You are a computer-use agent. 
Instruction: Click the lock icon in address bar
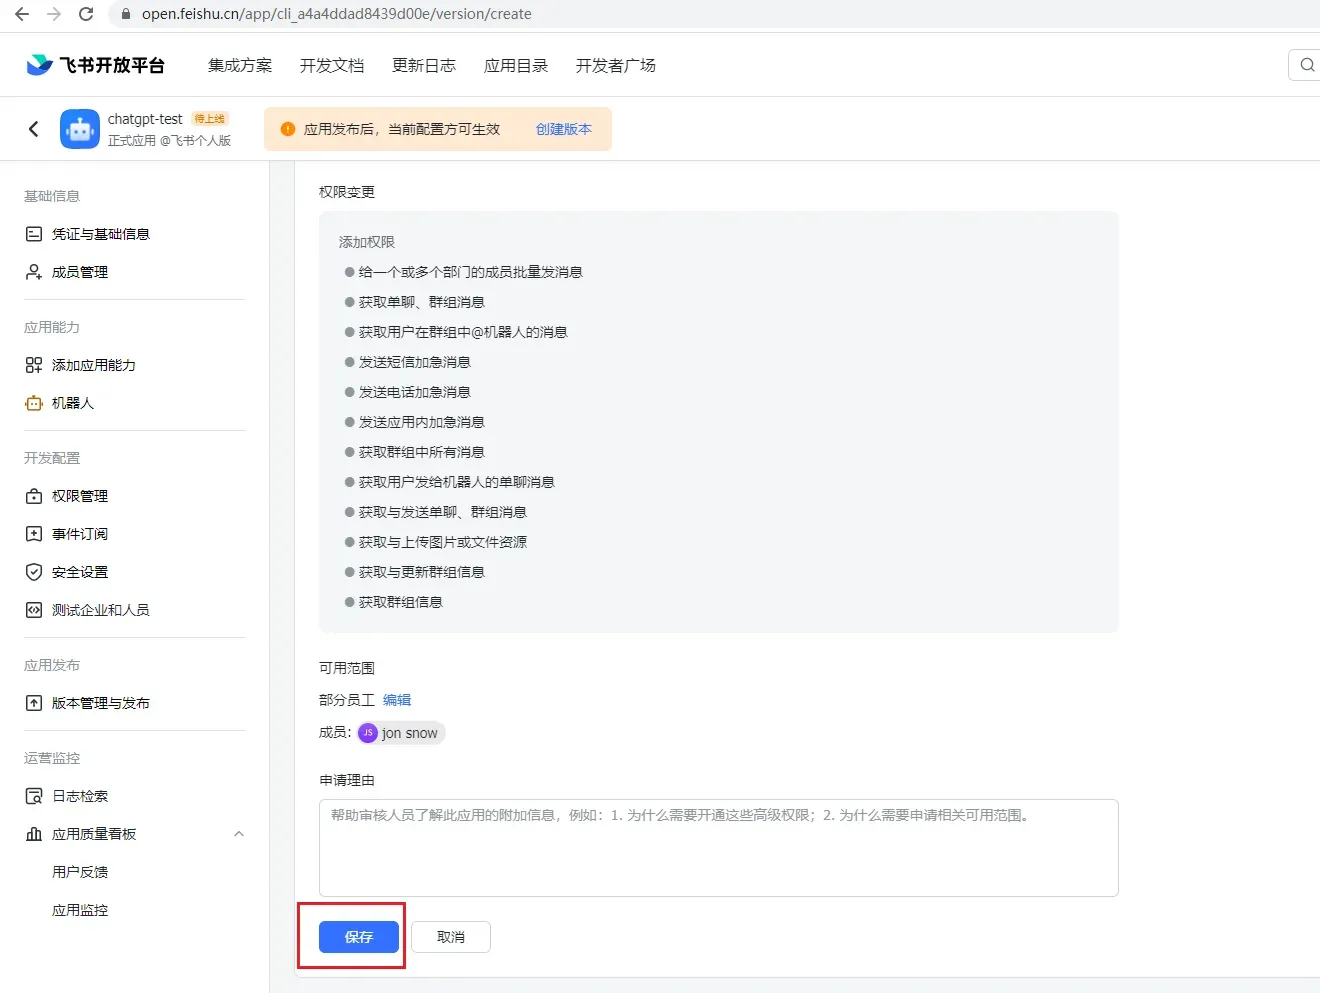125,14
